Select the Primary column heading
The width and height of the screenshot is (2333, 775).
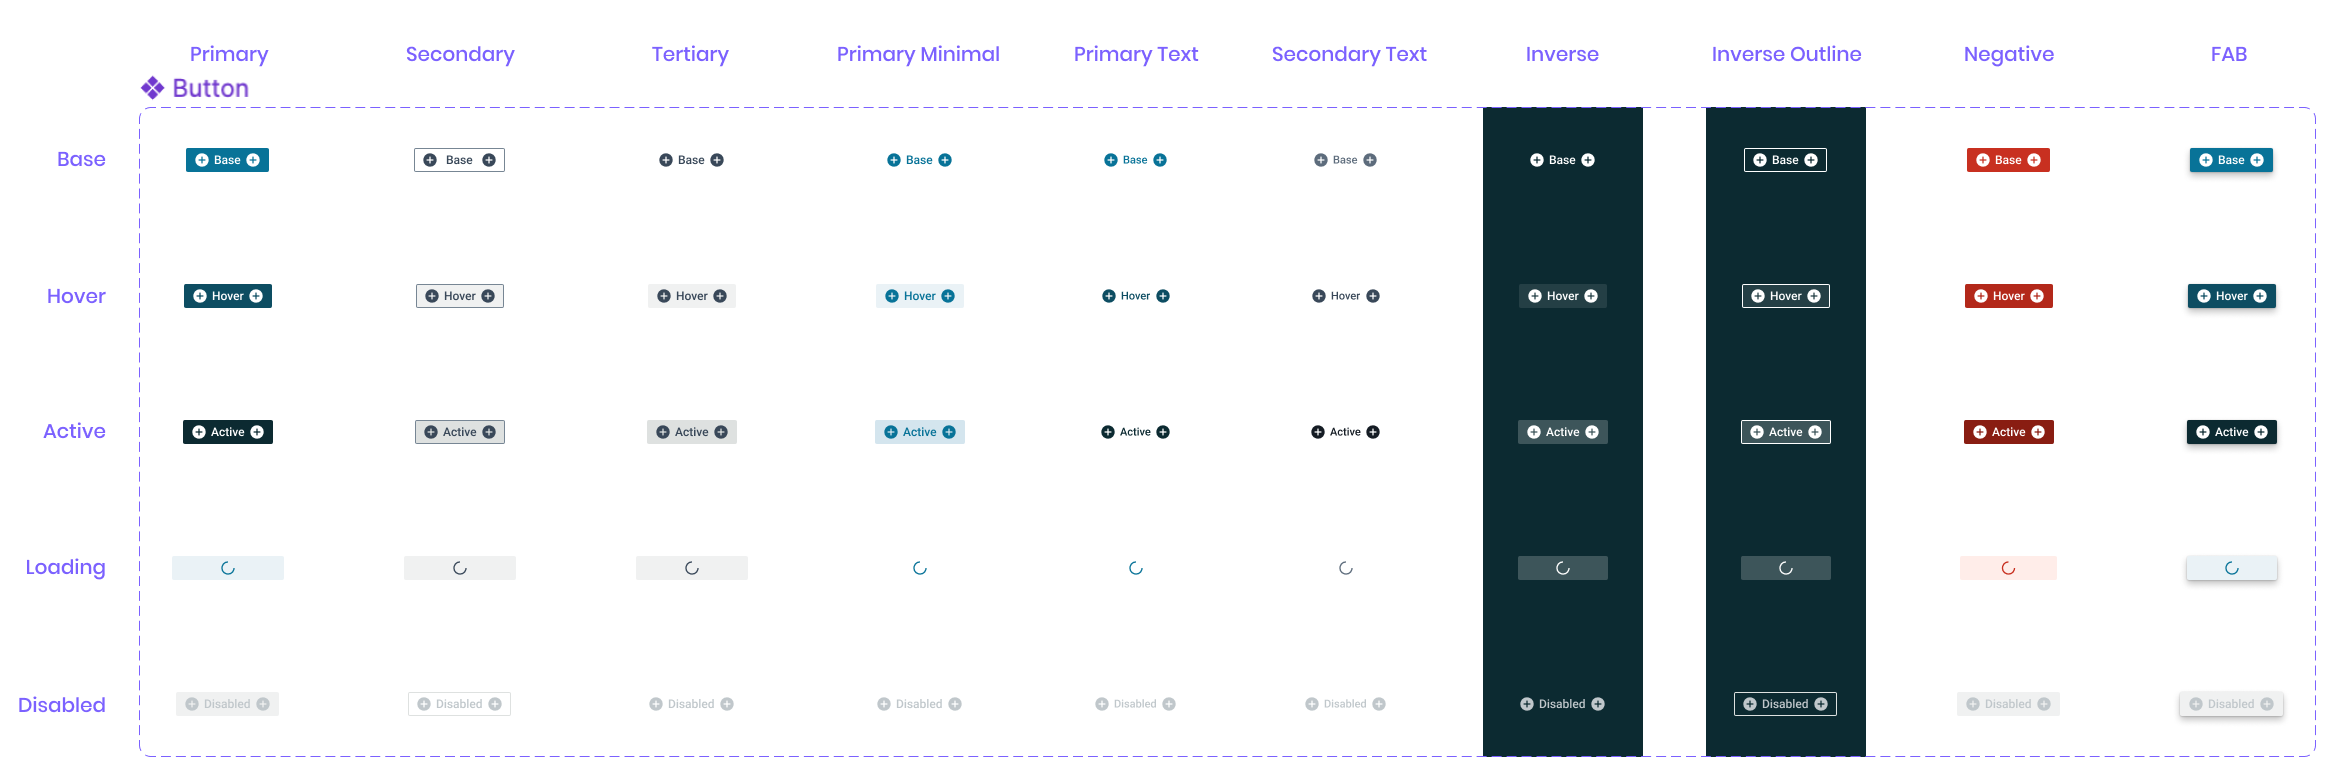coord(229,54)
